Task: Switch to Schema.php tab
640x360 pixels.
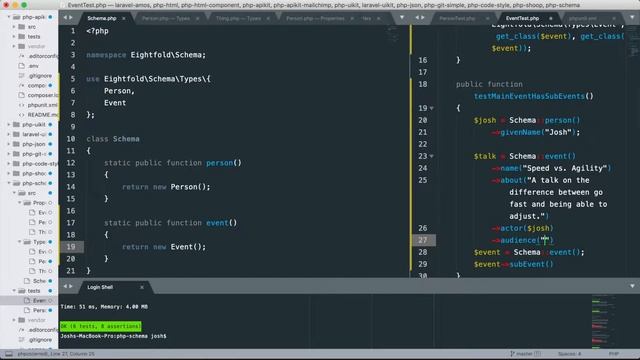Action: [102, 18]
